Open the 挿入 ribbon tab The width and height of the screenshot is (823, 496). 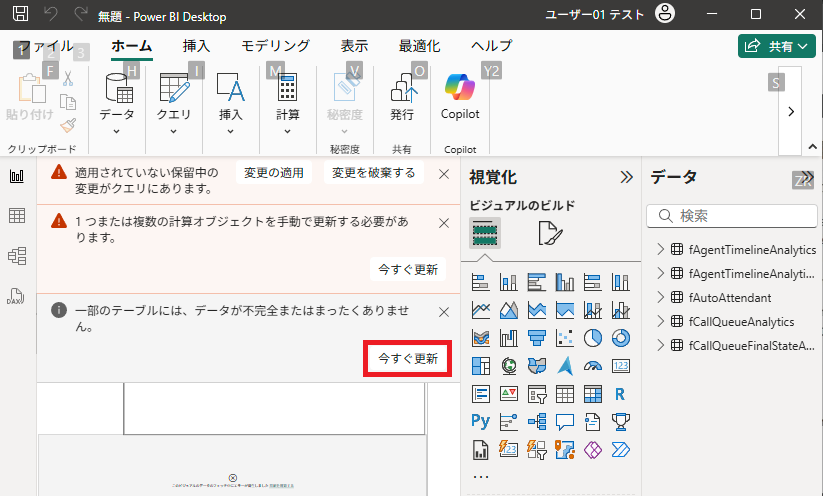(x=196, y=46)
